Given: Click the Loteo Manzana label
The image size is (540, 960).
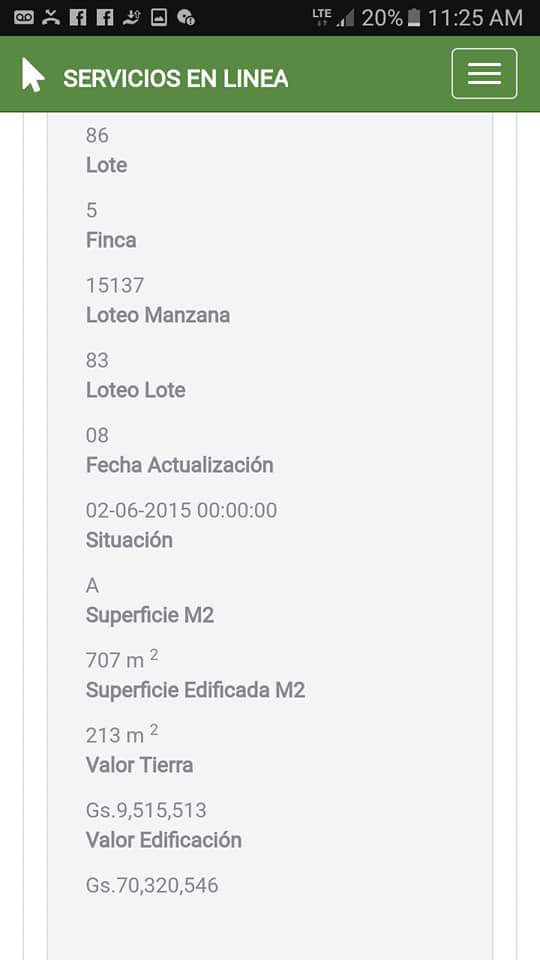Looking at the screenshot, I should click(x=158, y=315).
